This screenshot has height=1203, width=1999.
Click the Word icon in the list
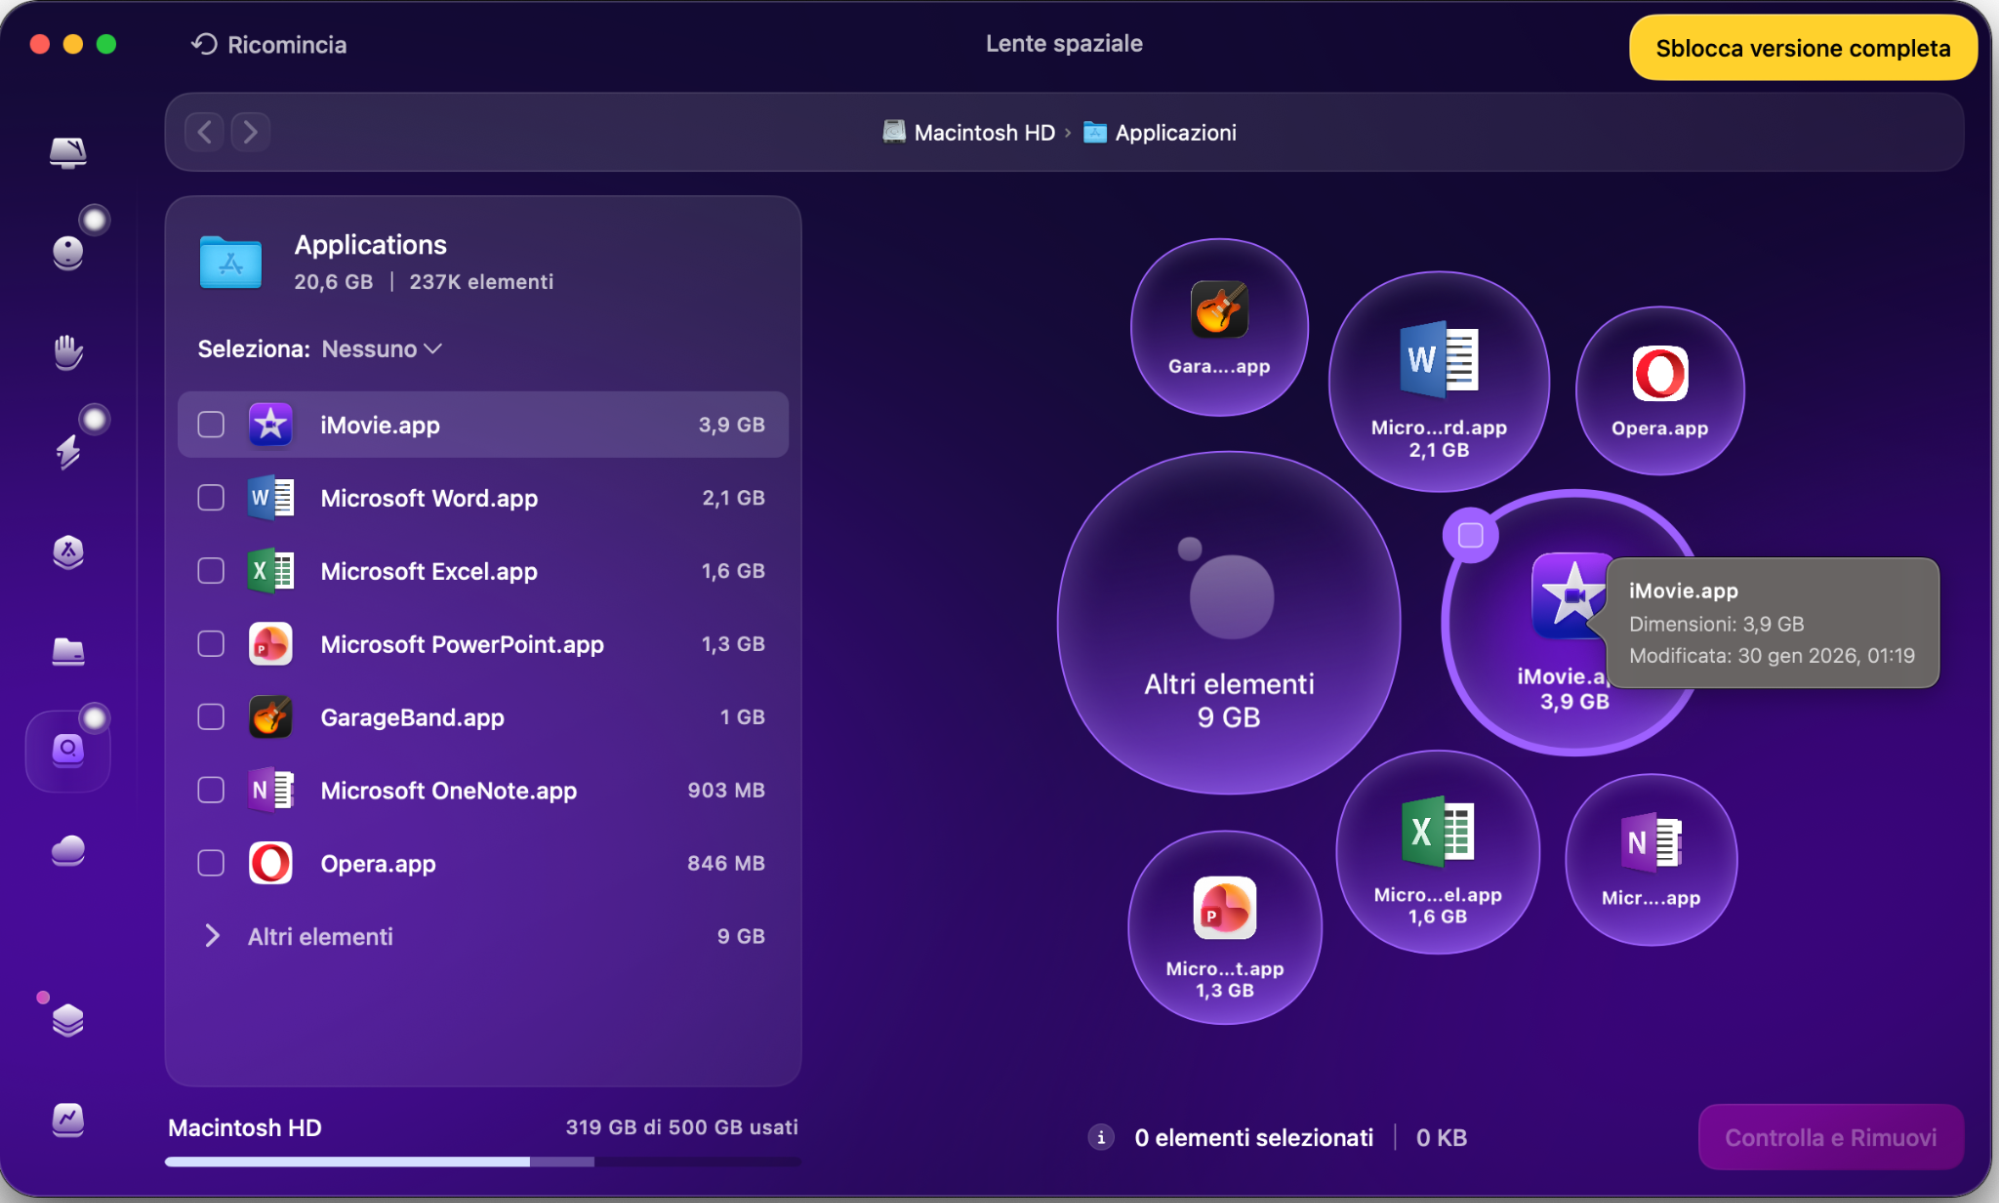[270, 498]
